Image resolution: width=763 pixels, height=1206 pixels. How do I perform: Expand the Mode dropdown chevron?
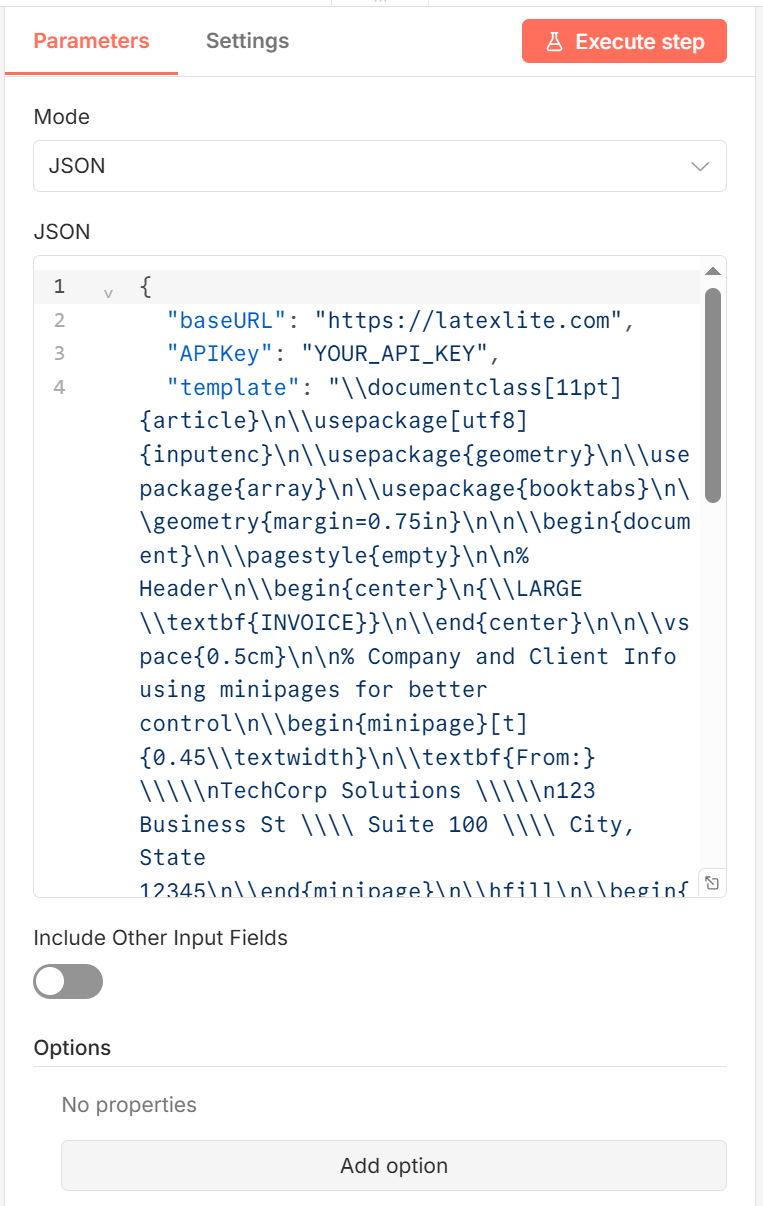click(700, 166)
